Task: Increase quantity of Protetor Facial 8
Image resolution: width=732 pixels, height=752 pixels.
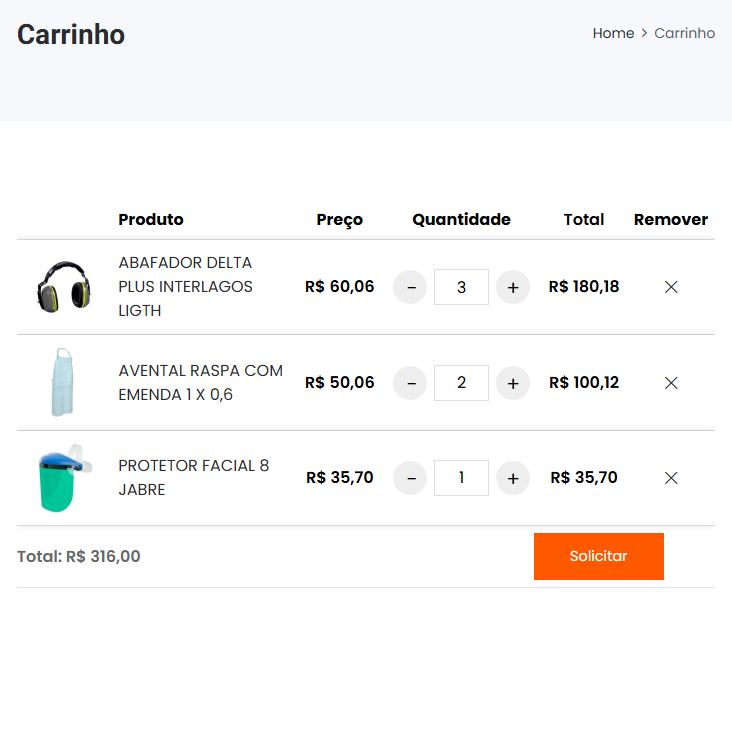Action: tap(513, 478)
